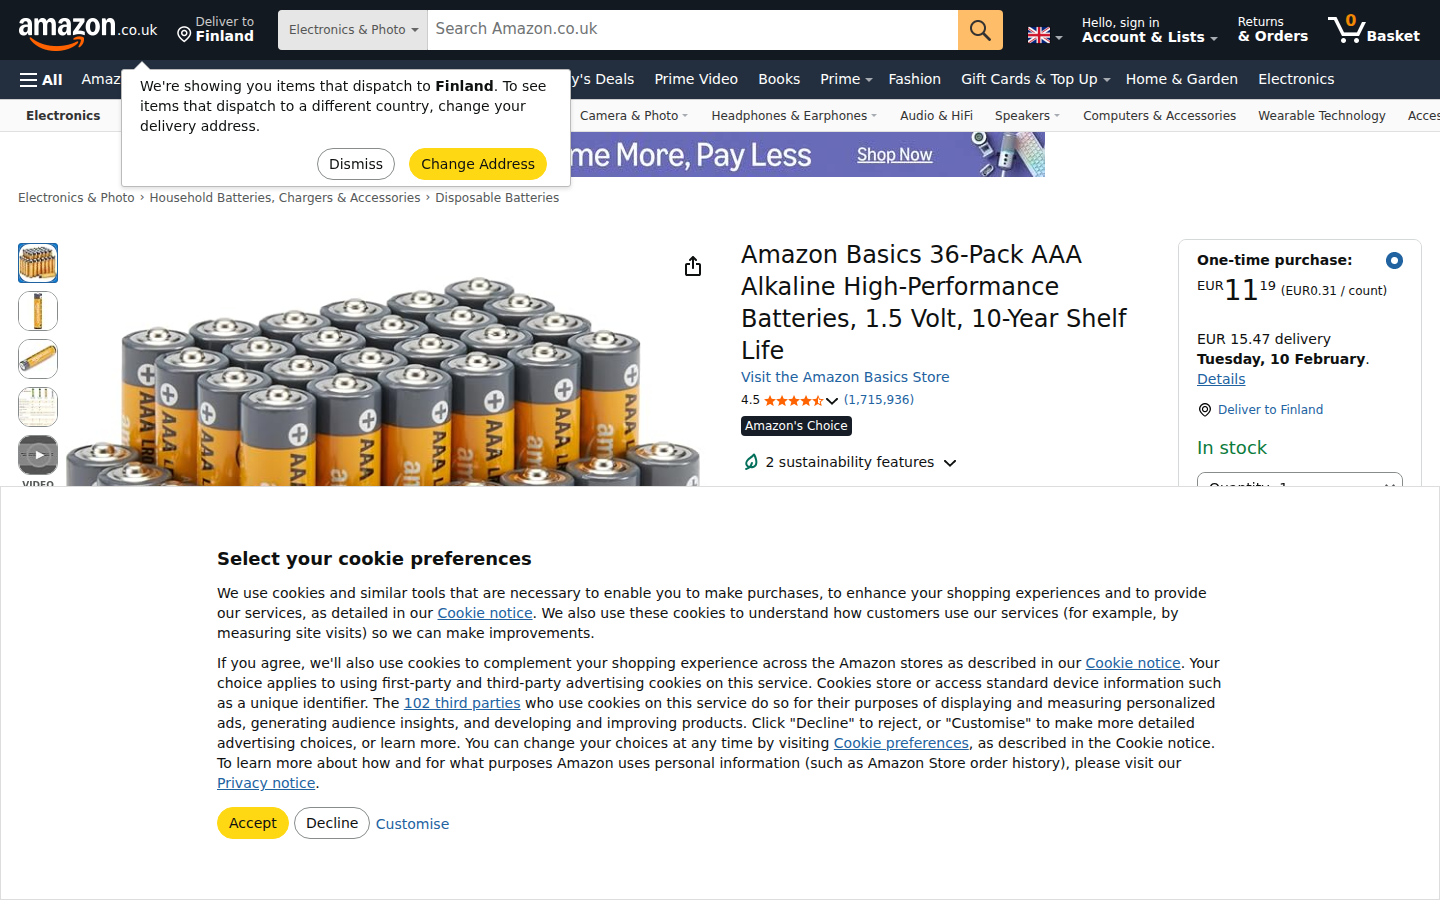Expand the star rating breakdown chevron
The height and width of the screenshot is (900, 1440).
(832, 401)
